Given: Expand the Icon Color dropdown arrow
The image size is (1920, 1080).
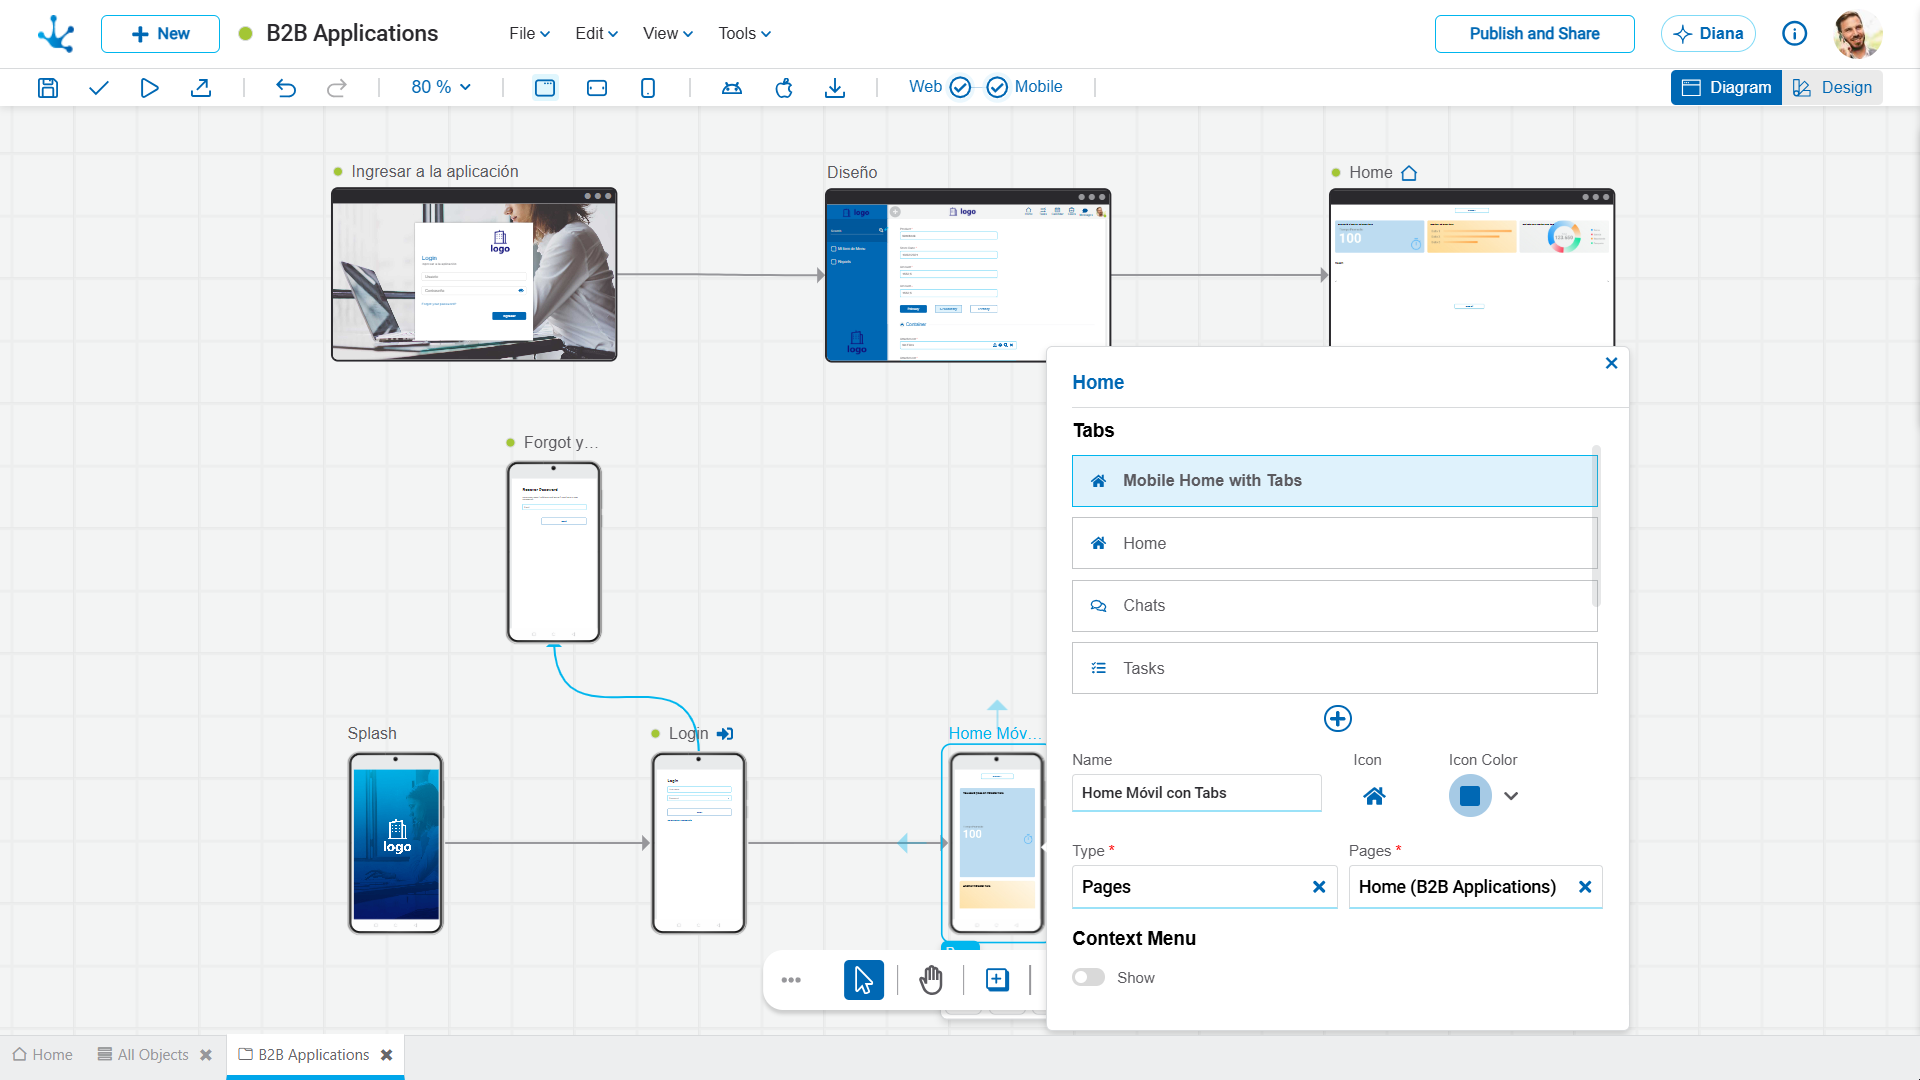Looking at the screenshot, I should click(x=1511, y=796).
